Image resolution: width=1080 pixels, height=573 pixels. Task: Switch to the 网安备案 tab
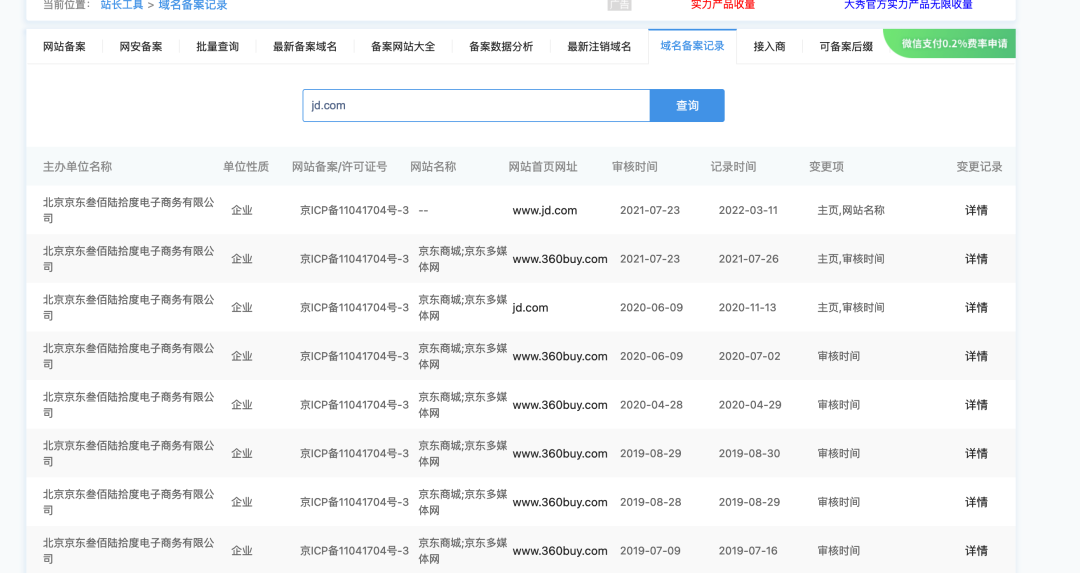point(141,47)
